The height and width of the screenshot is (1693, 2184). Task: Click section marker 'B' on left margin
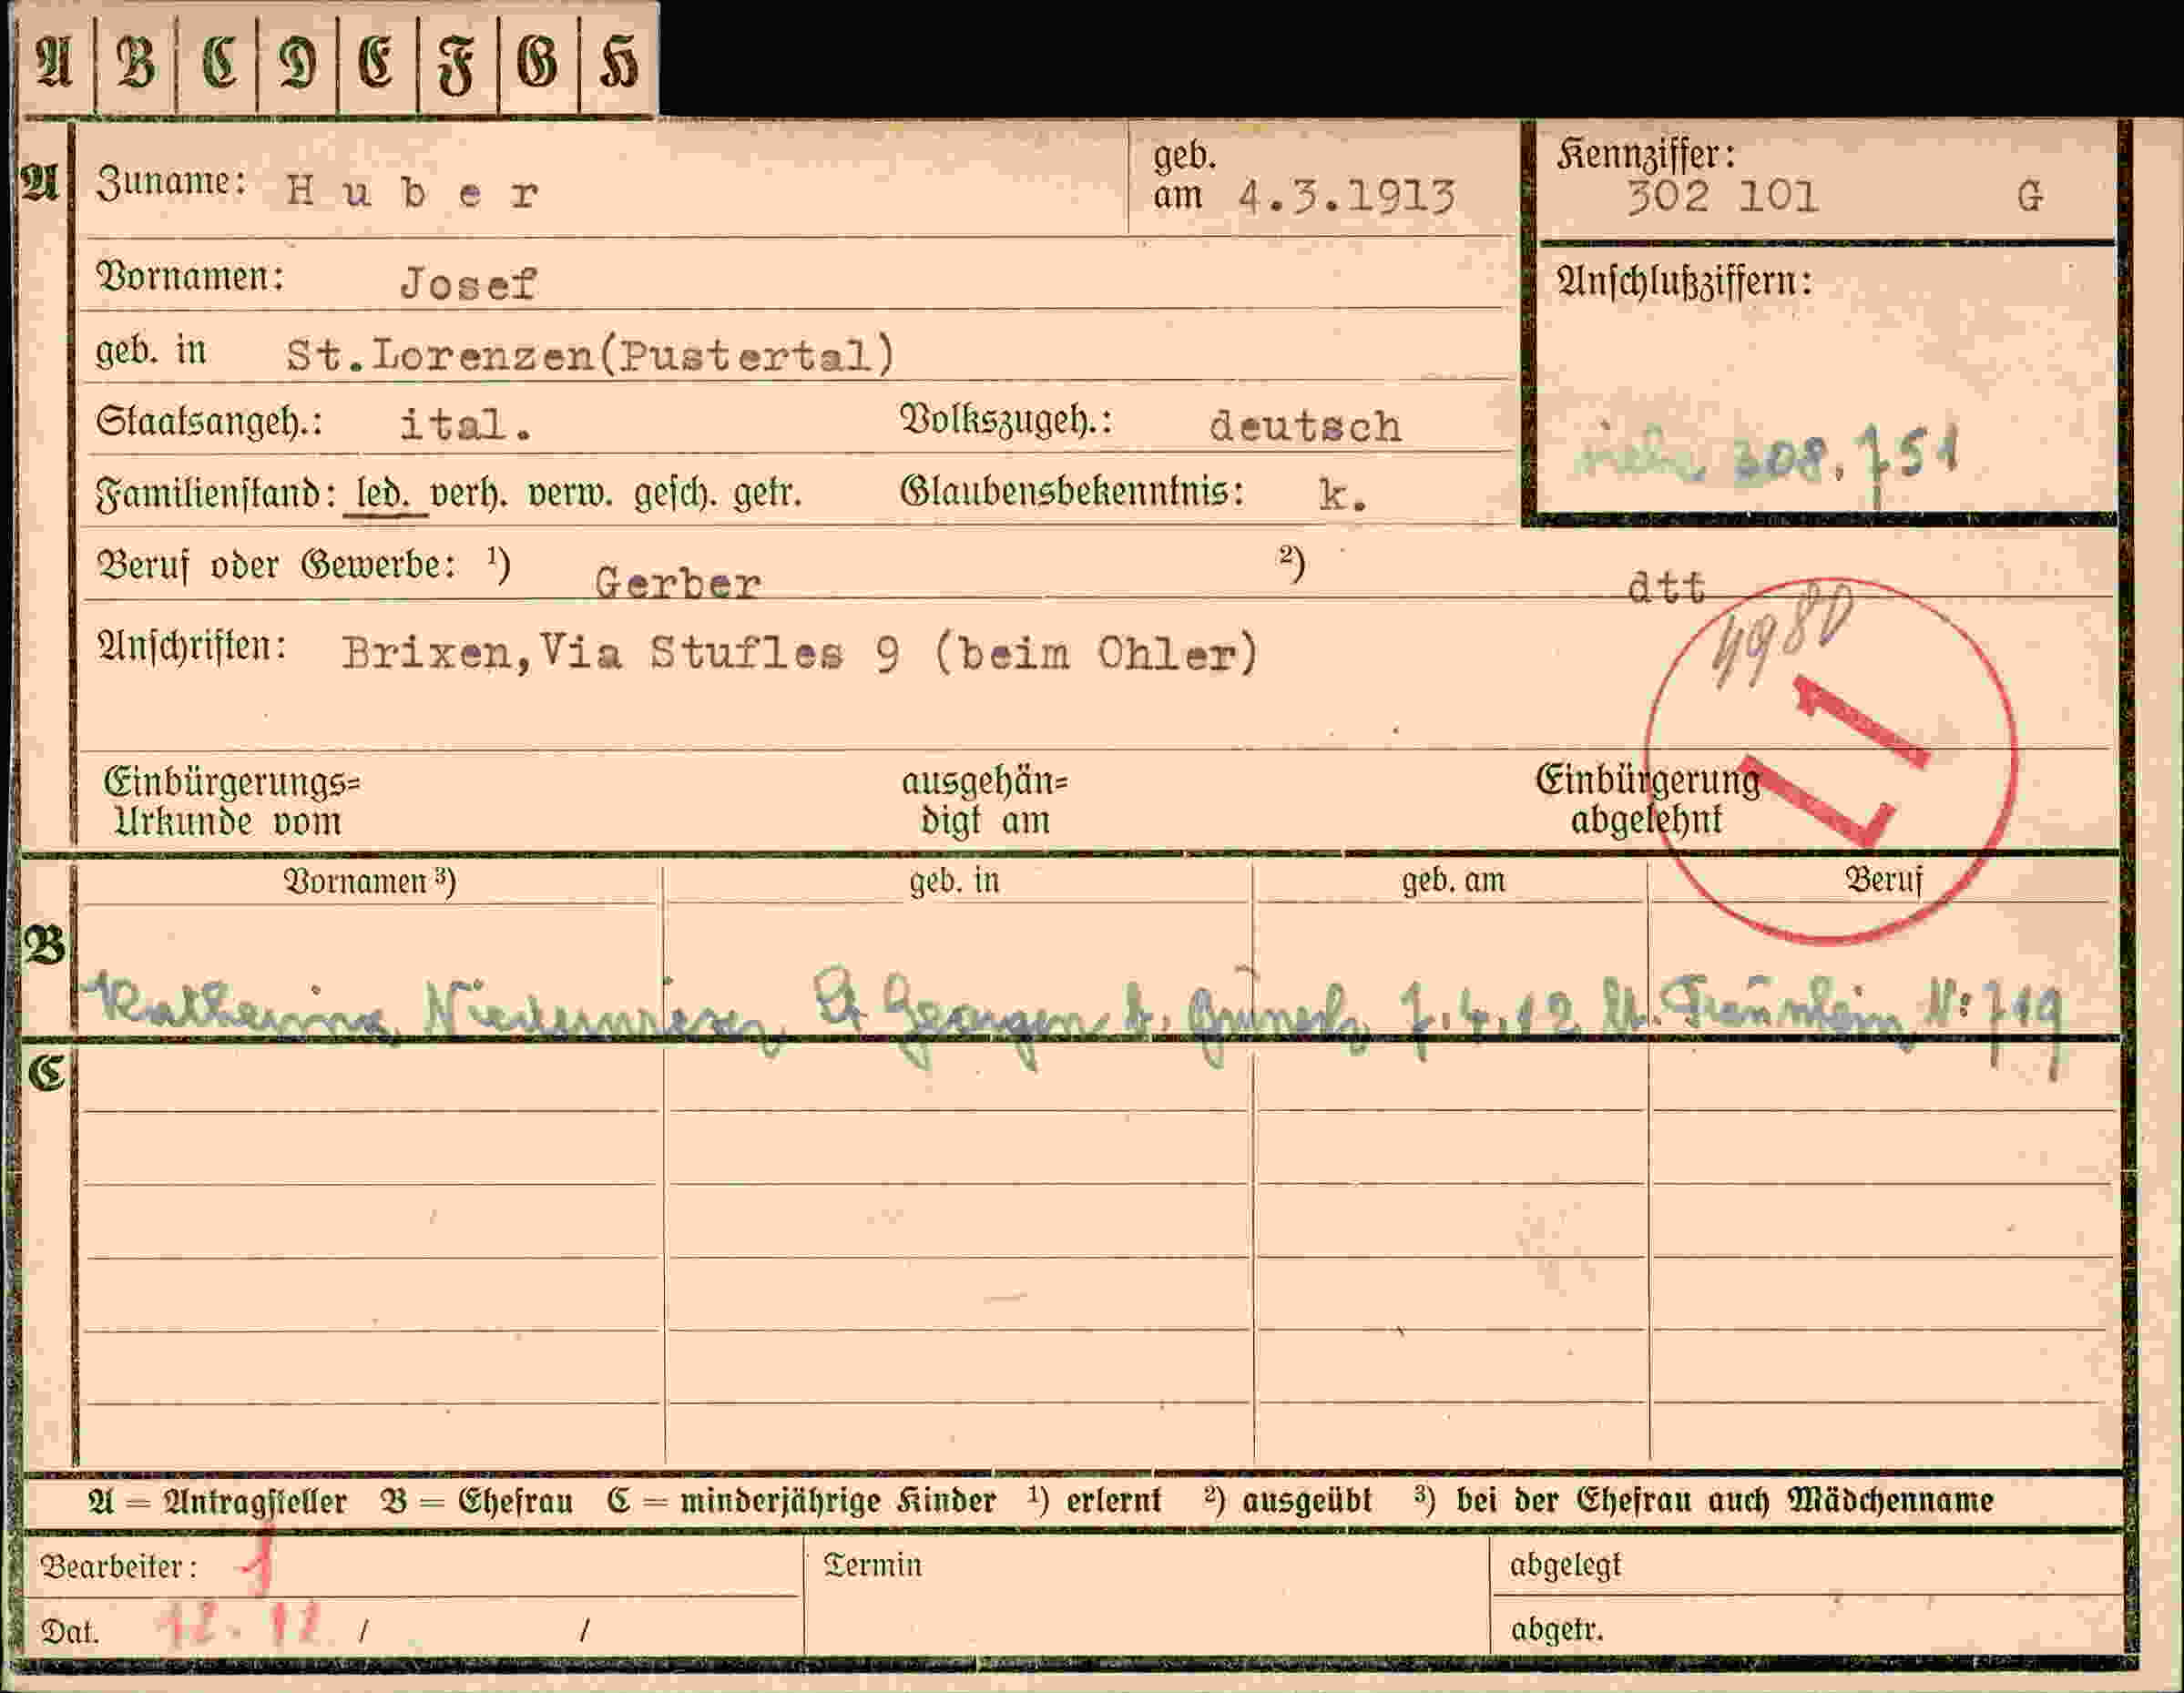pos(45,946)
